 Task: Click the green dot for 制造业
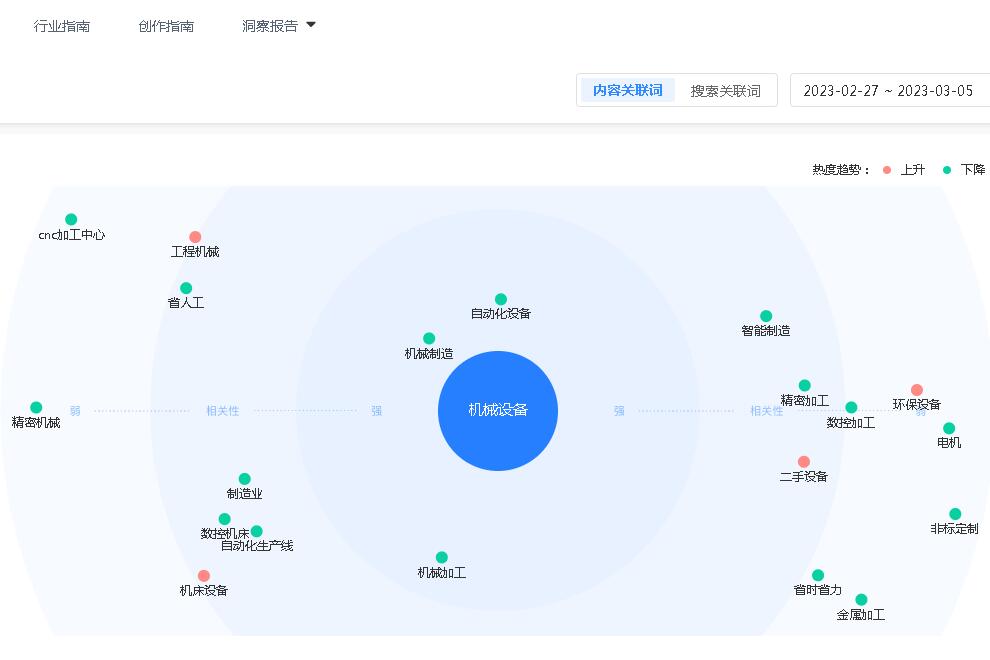pos(244,479)
